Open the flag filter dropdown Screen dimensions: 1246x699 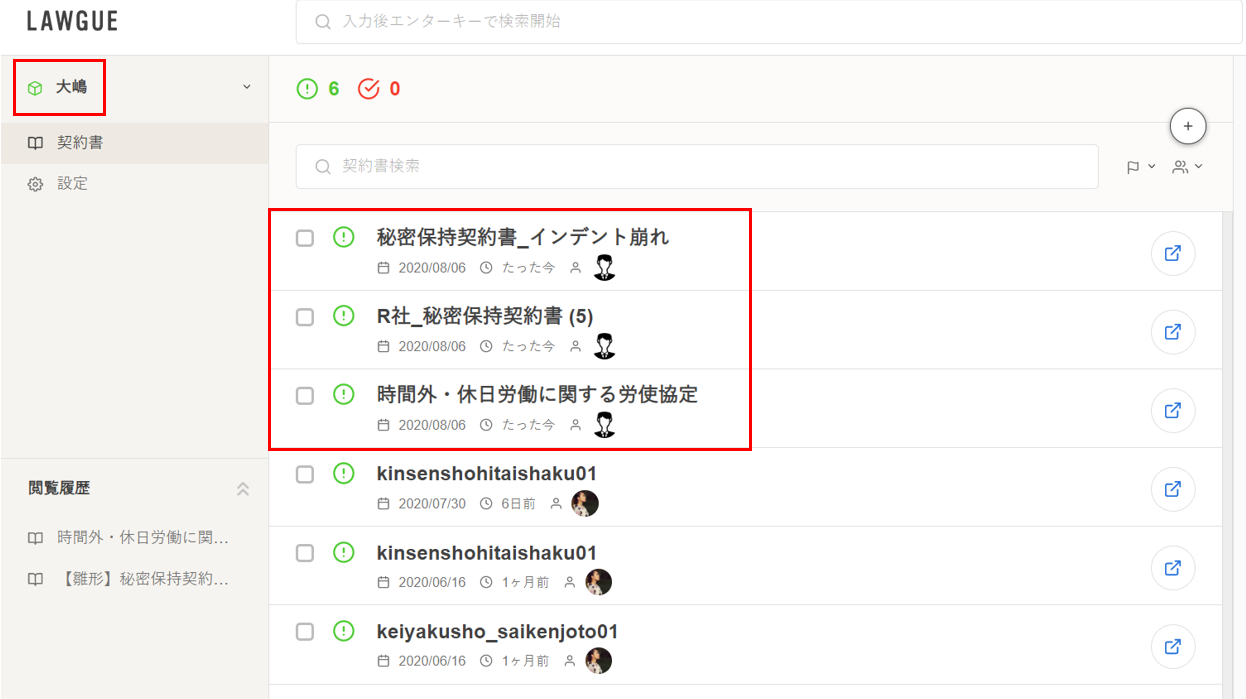pos(1140,167)
